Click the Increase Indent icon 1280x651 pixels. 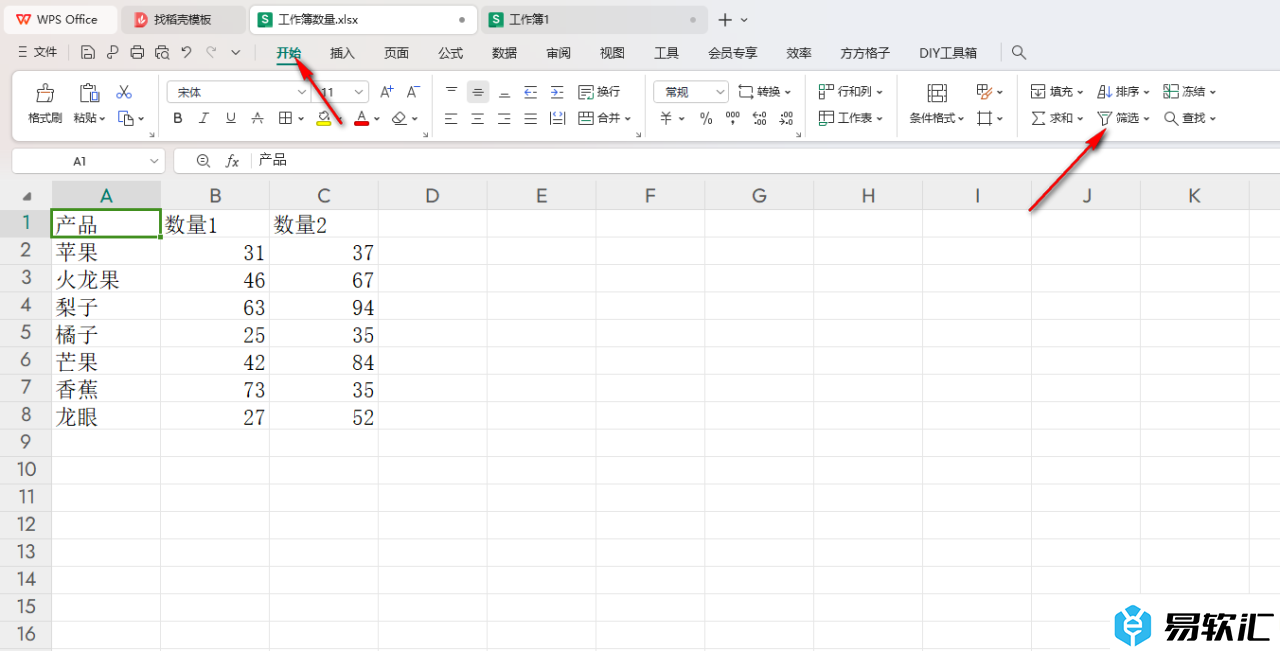[x=557, y=92]
